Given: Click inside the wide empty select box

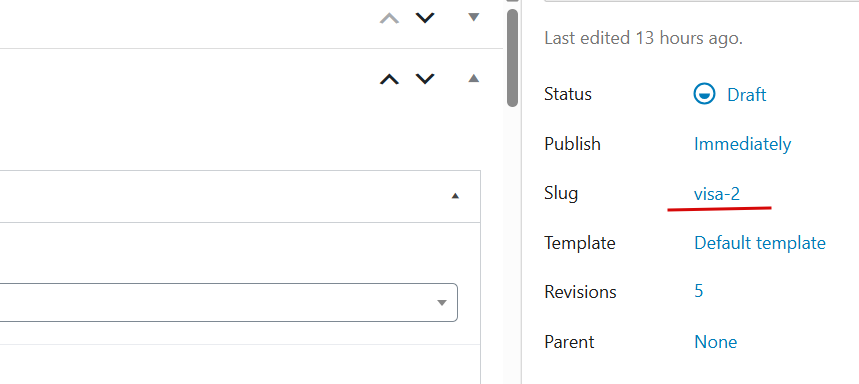Looking at the screenshot, I should [x=228, y=302].
